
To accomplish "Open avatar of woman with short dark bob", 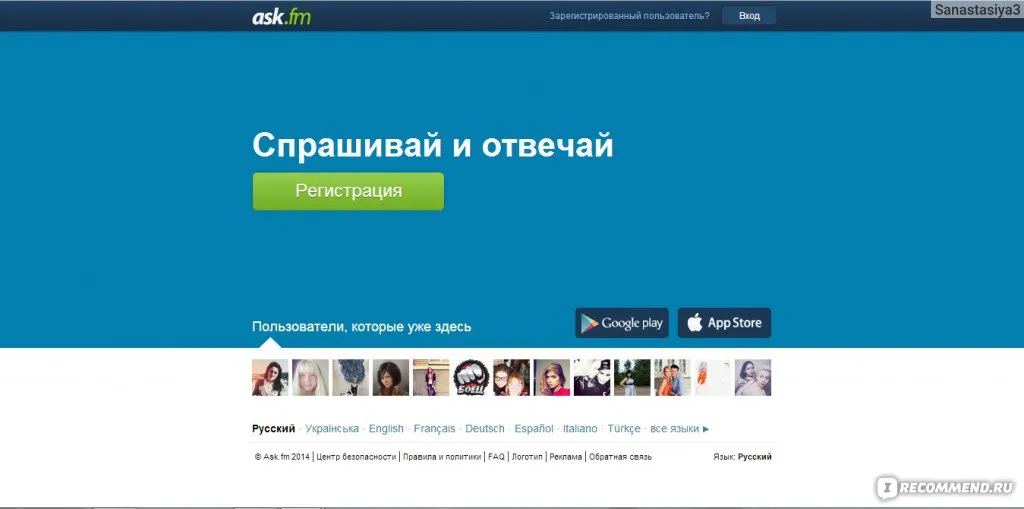I will pyautogui.click(x=391, y=378).
